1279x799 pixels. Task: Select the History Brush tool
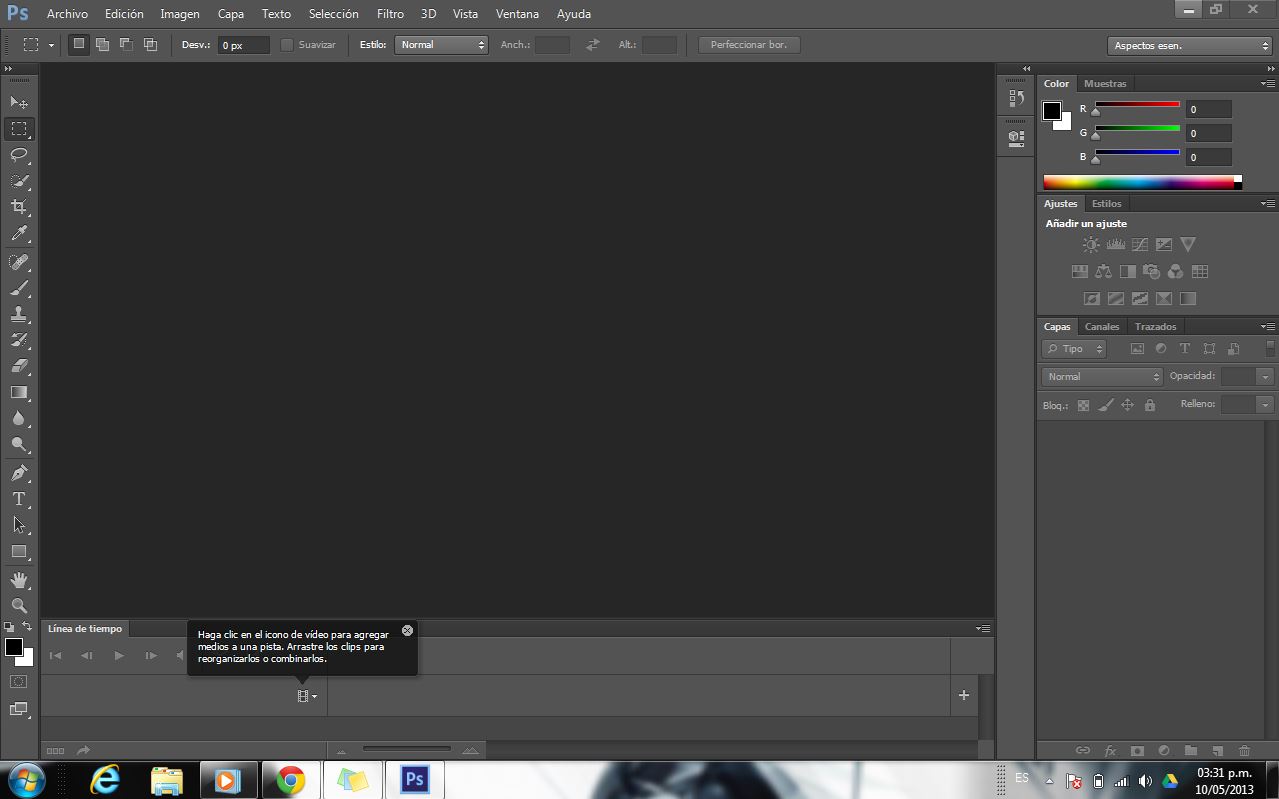[19, 340]
